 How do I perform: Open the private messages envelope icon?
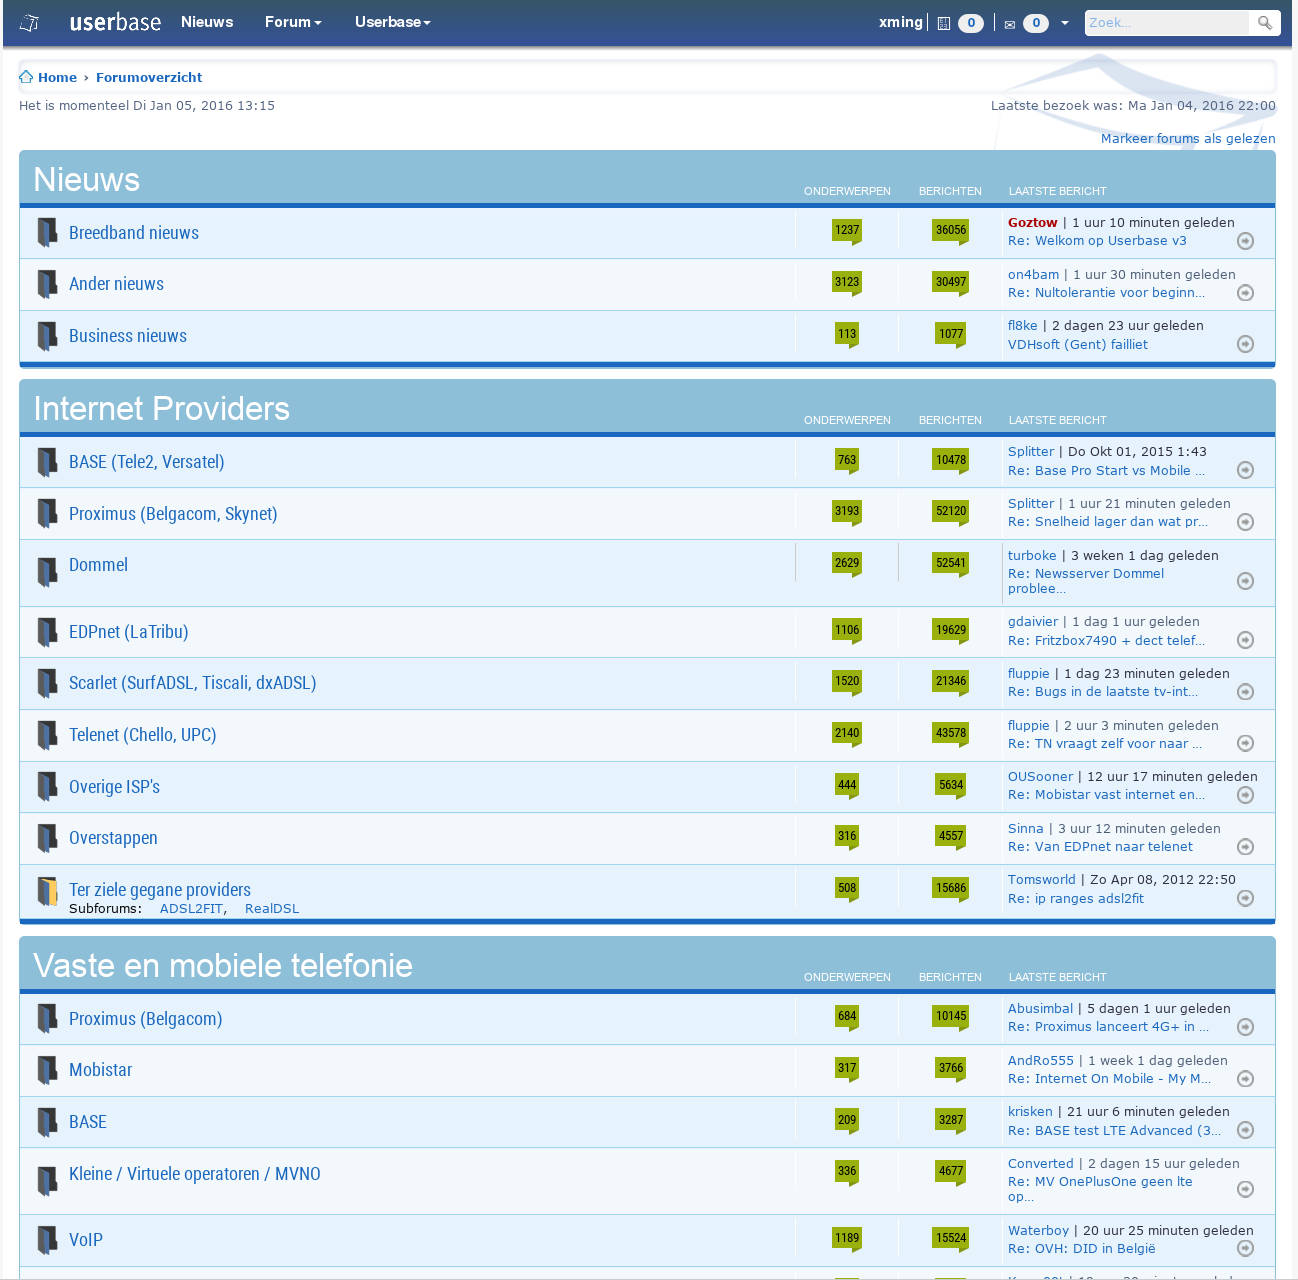click(1010, 24)
